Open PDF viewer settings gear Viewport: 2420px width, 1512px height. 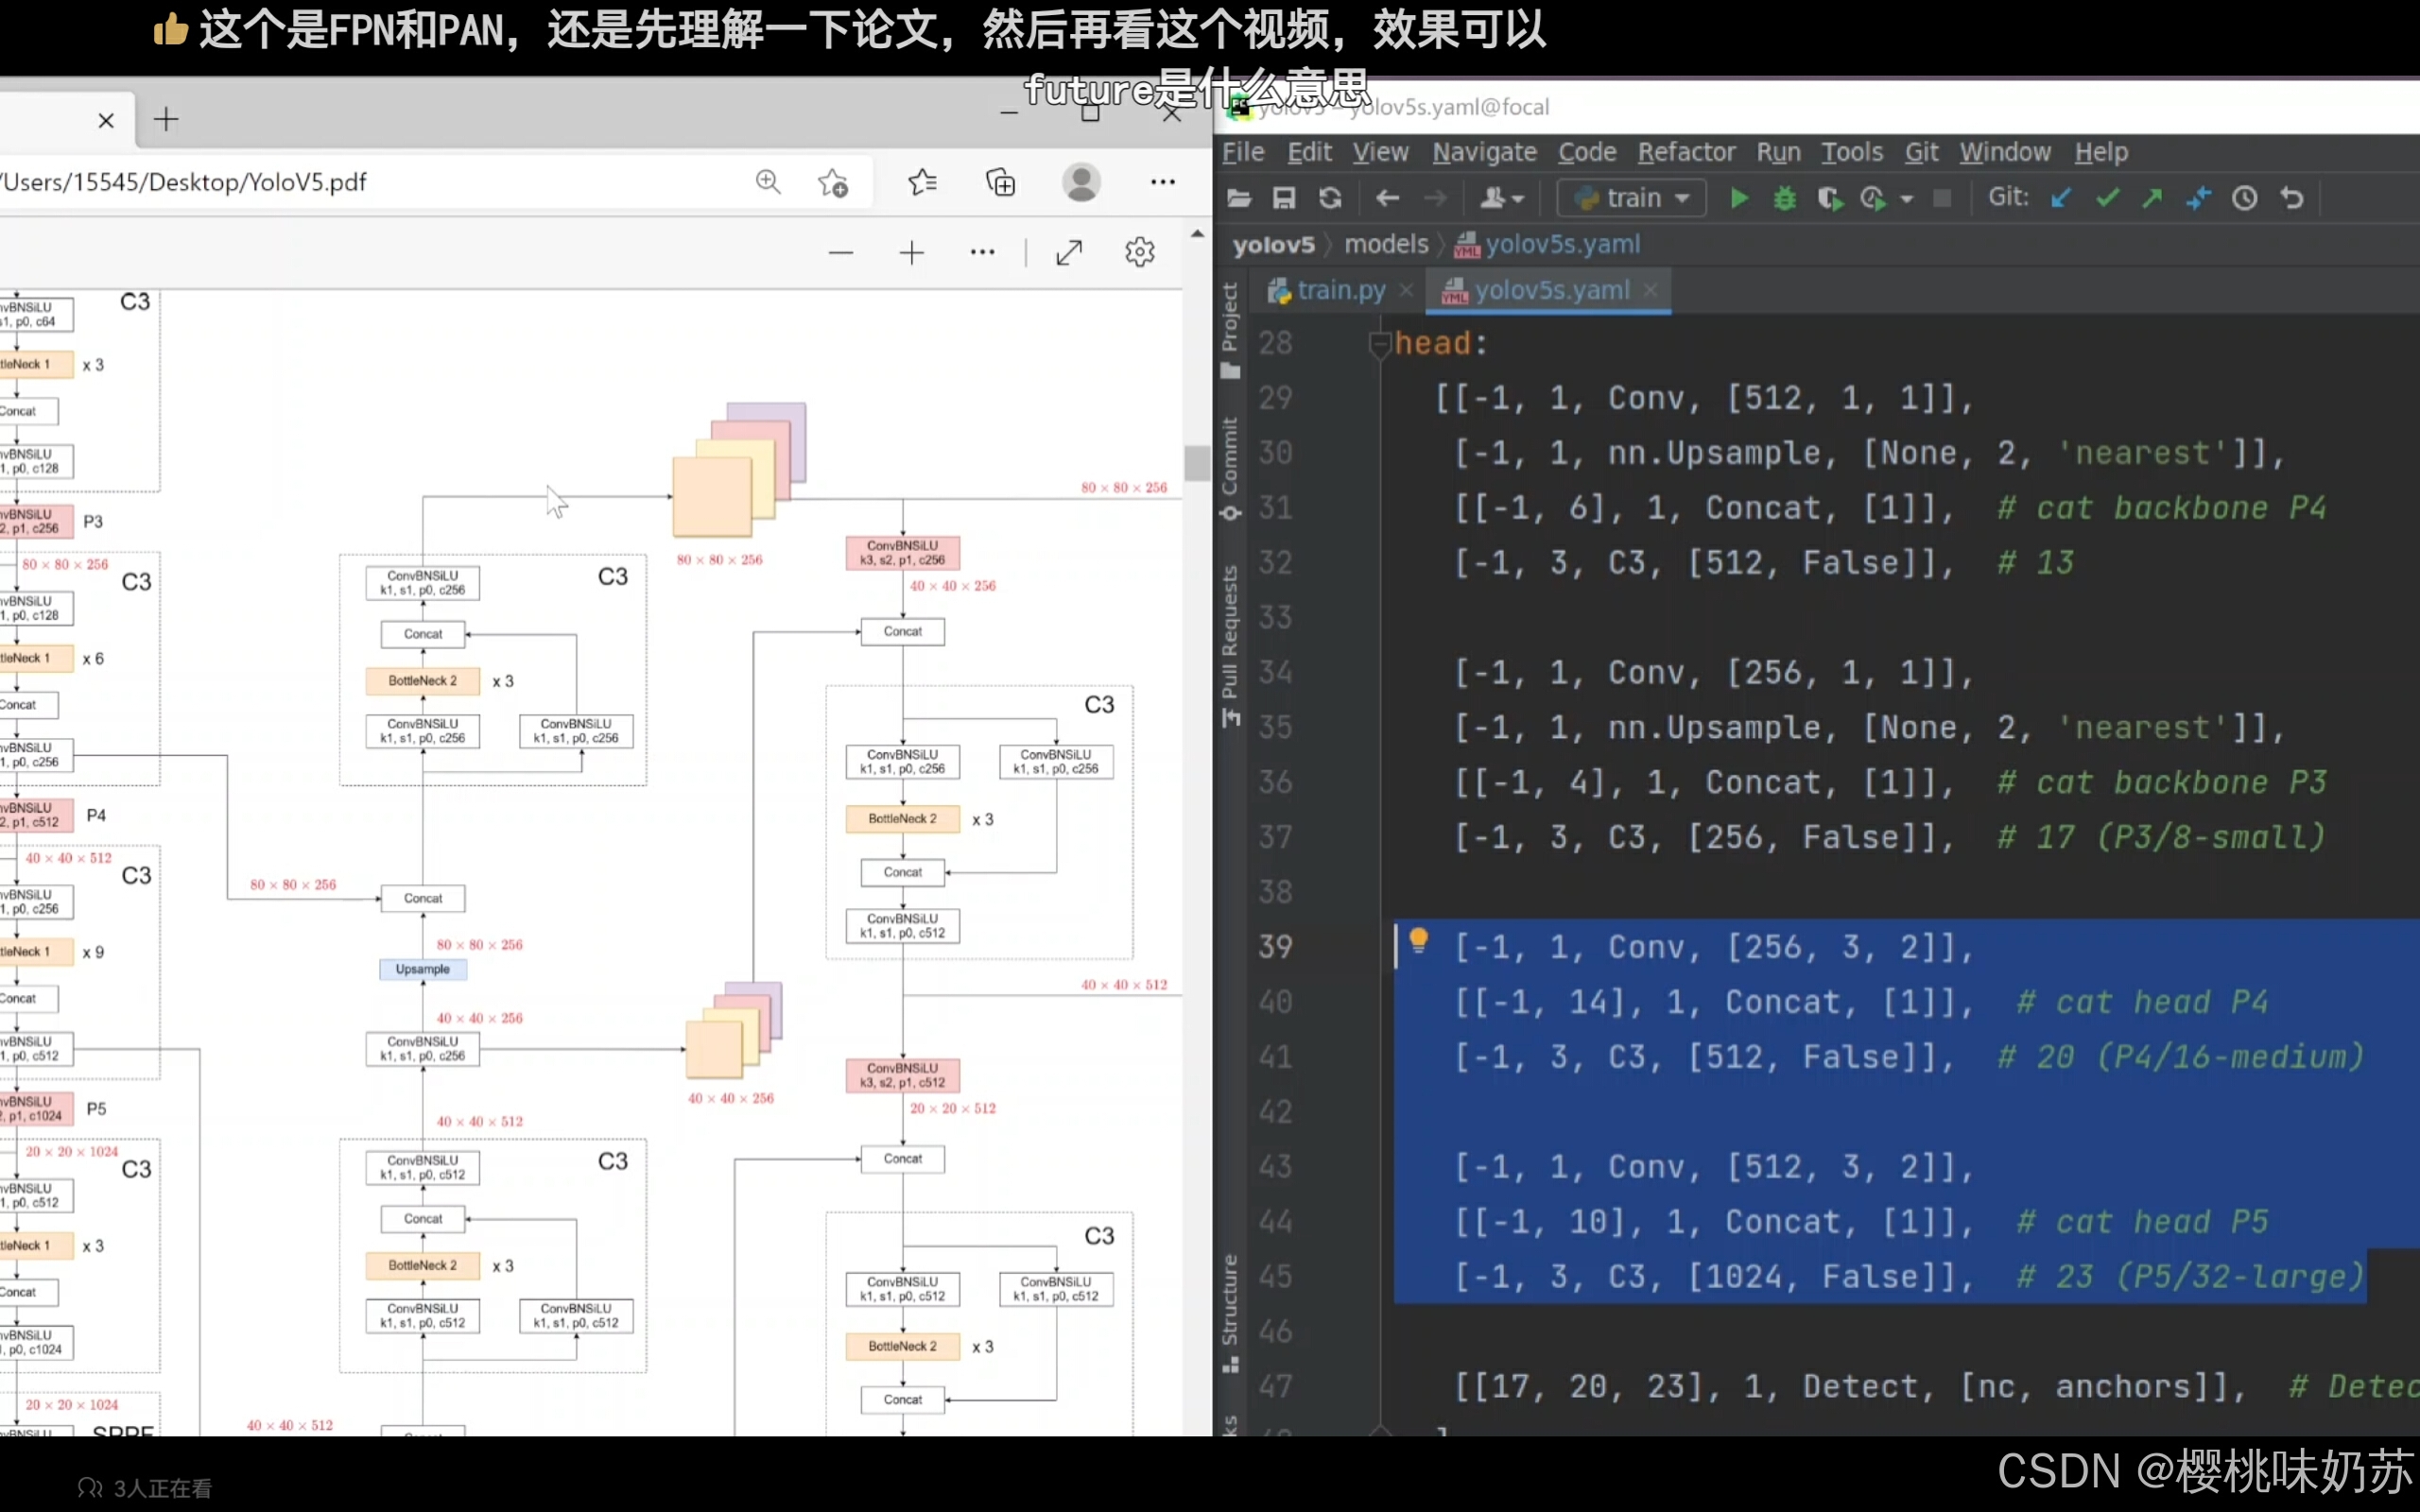coord(1139,253)
